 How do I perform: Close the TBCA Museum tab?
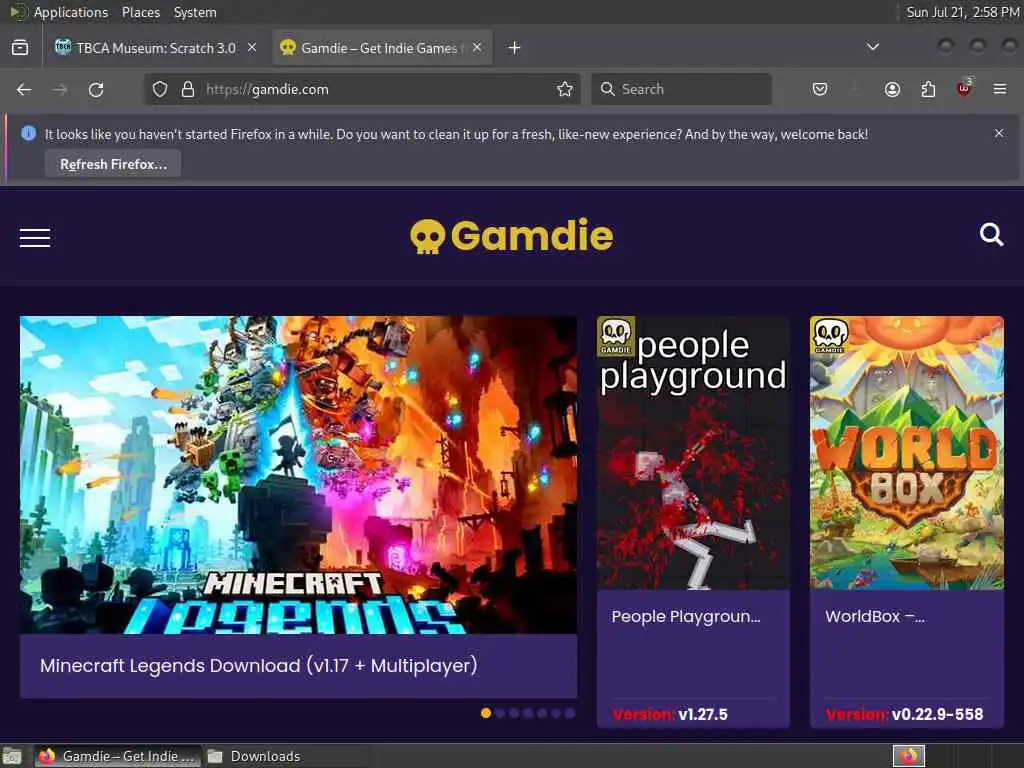coord(252,48)
